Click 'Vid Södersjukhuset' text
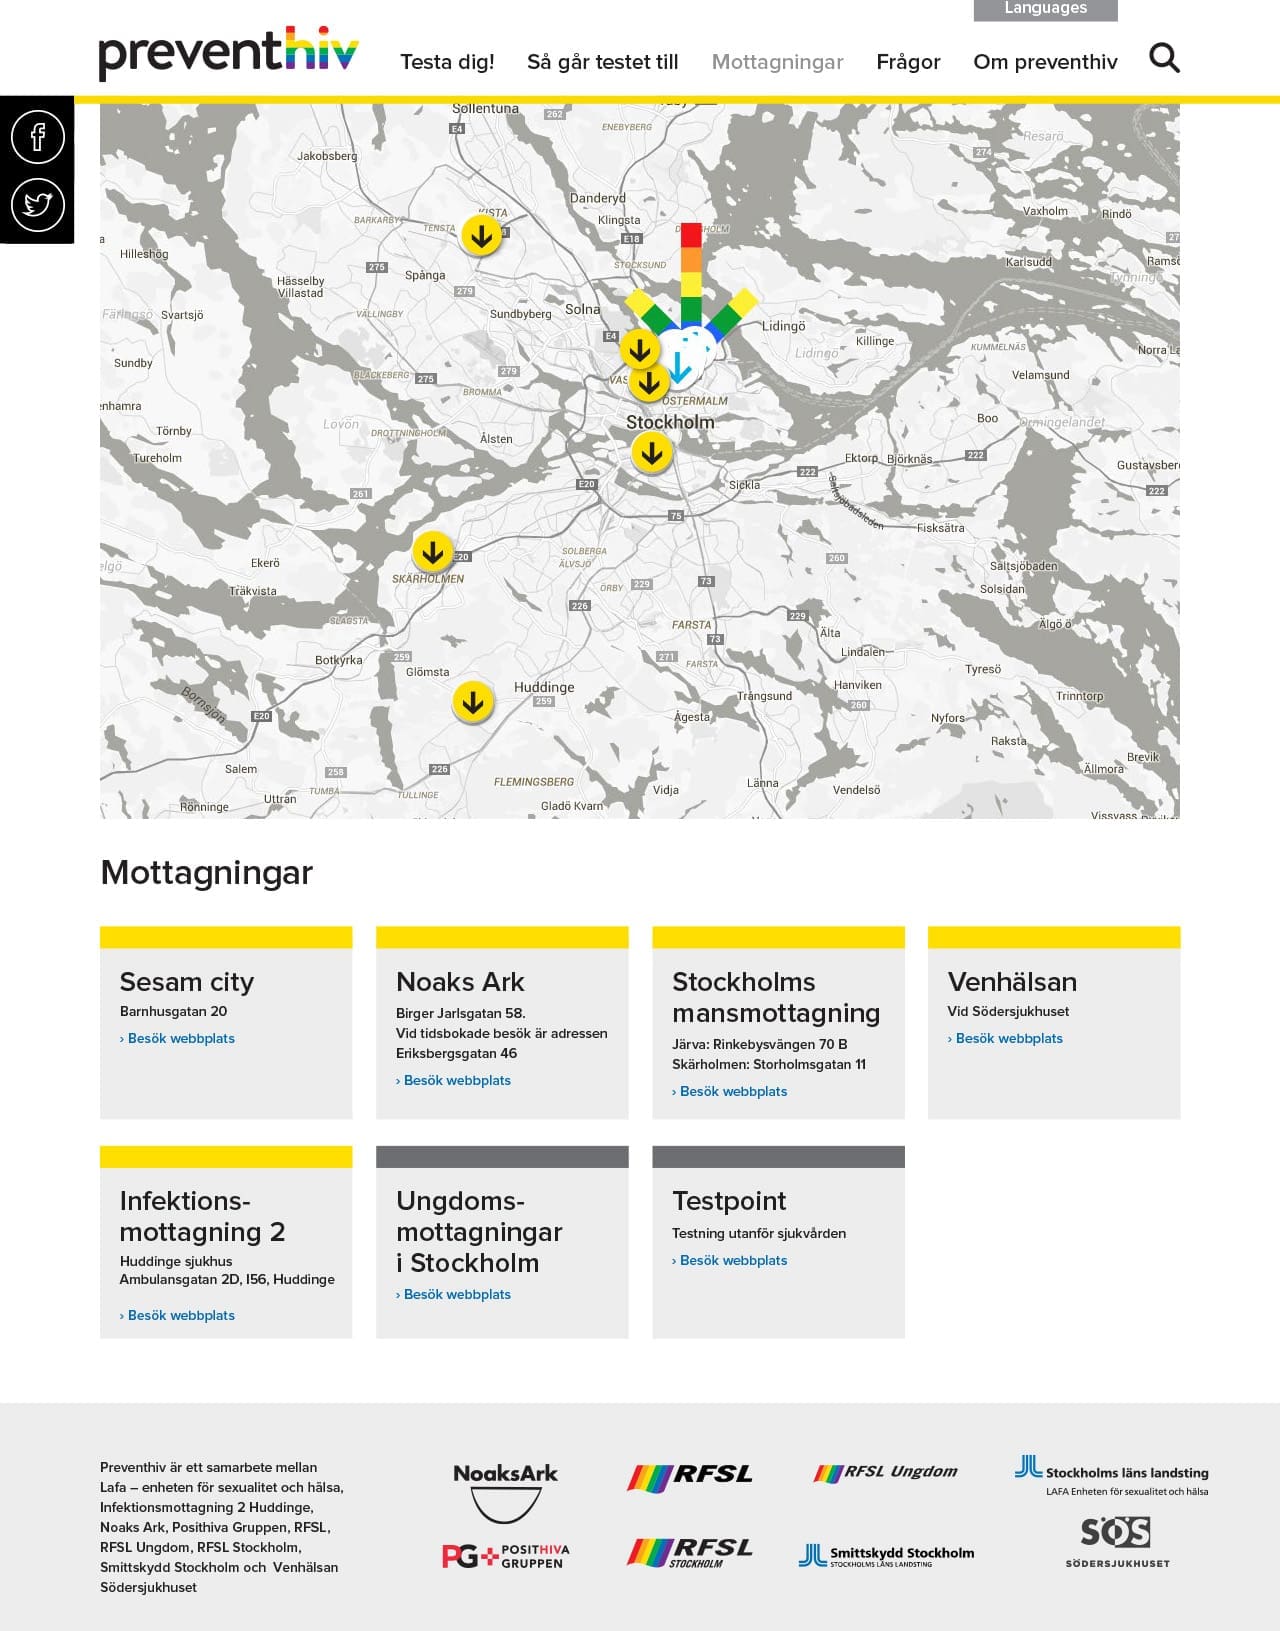 pos(1008,1011)
